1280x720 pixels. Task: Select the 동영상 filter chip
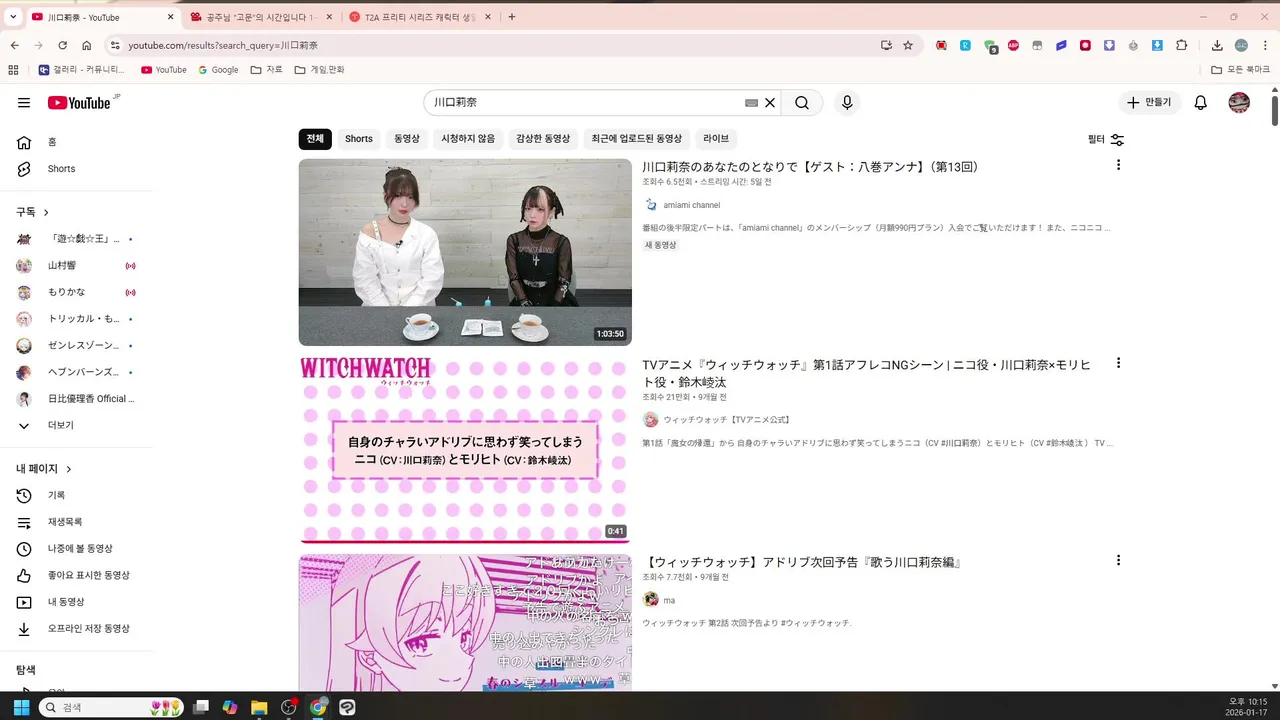pyautogui.click(x=407, y=139)
